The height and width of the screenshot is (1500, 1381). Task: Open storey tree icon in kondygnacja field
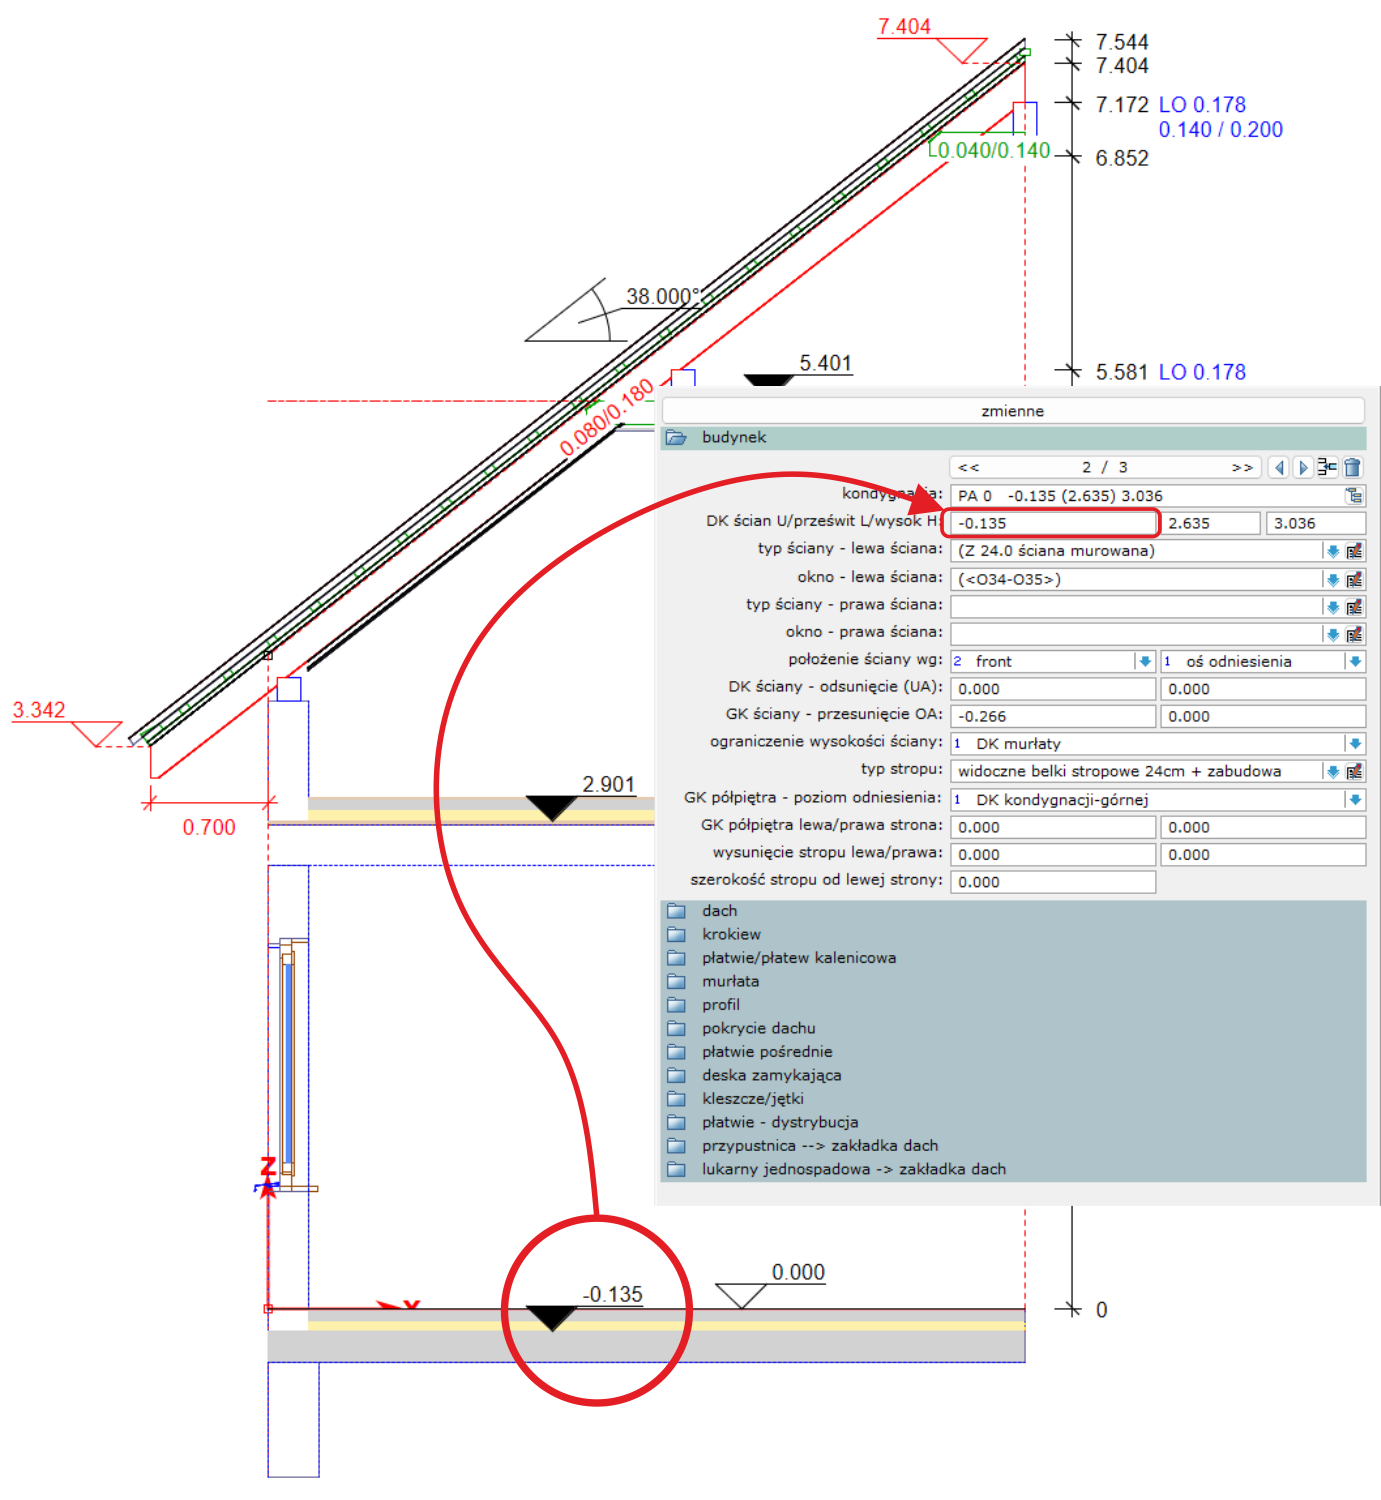1354,496
